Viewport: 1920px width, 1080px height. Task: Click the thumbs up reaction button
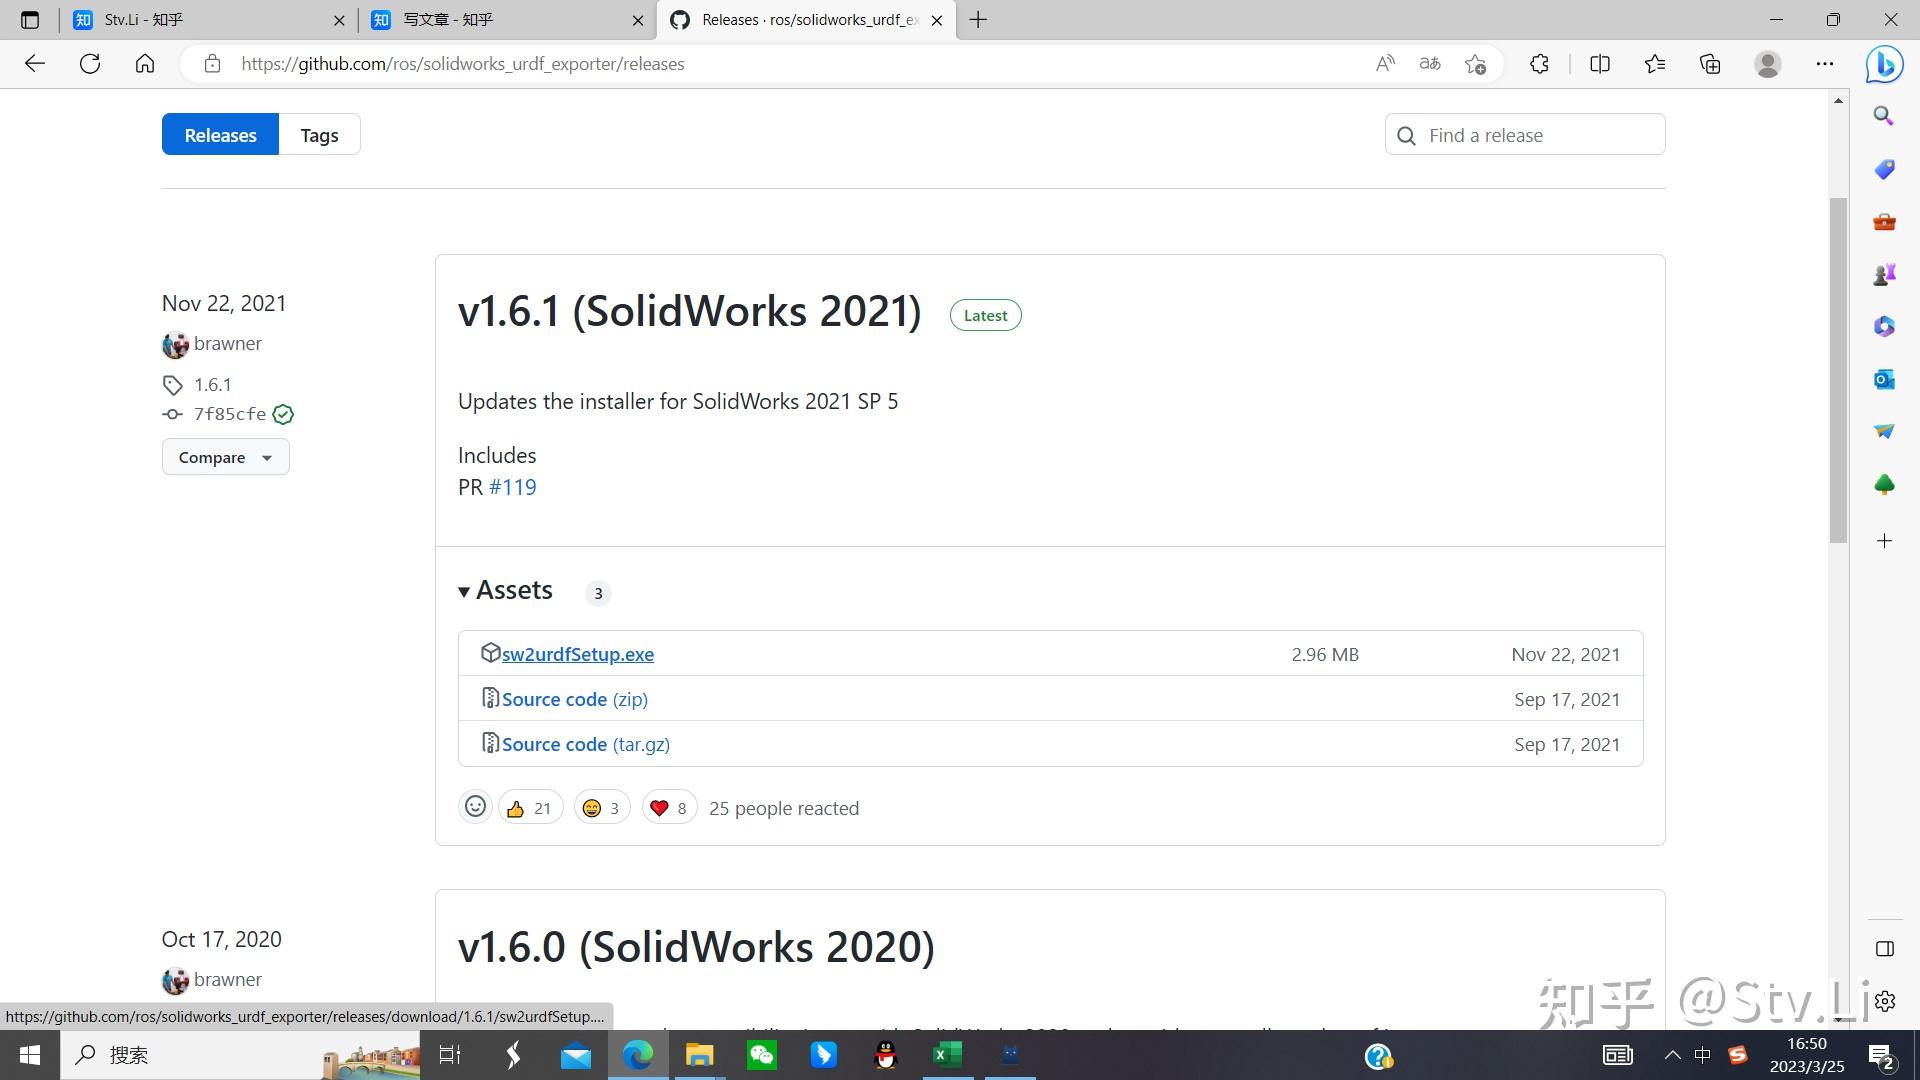point(530,808)
